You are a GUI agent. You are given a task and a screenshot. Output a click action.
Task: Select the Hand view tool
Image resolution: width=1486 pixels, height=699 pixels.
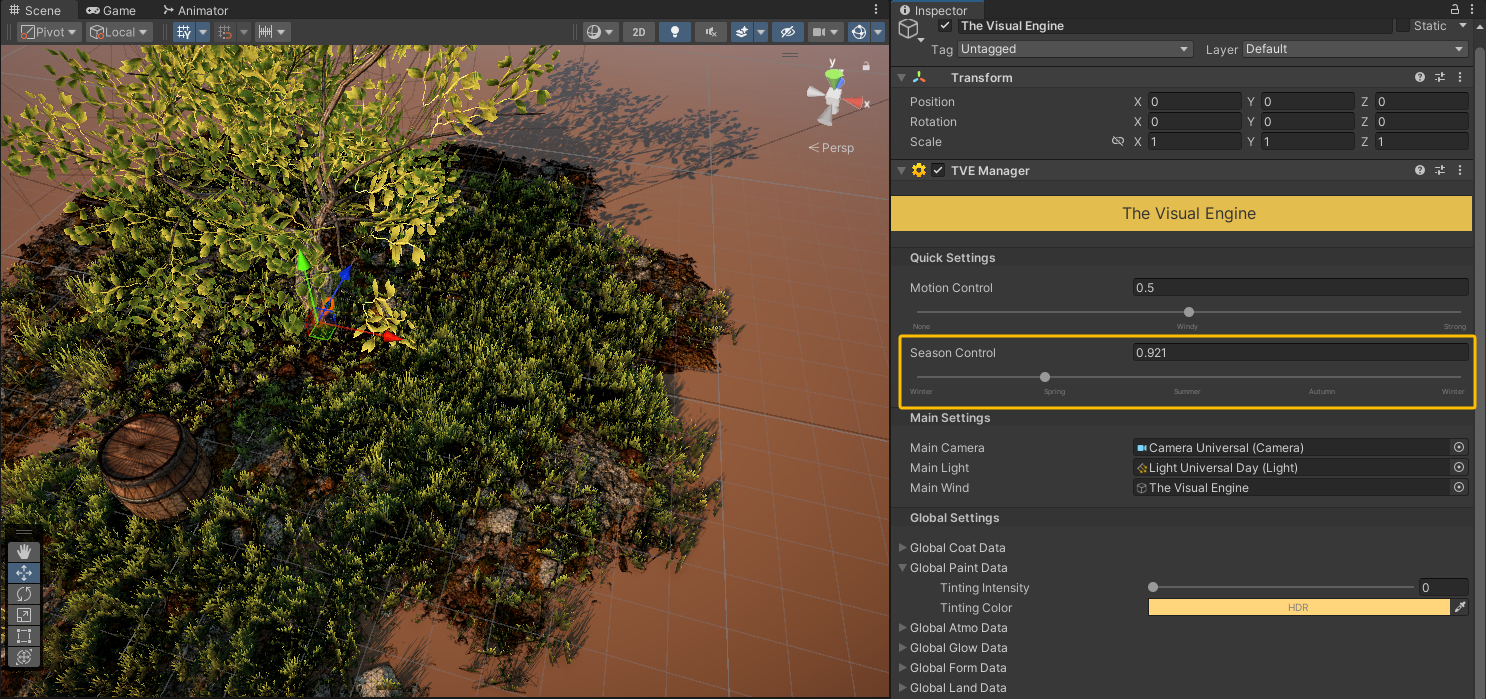pyautogui.click(x=25, y=552)
